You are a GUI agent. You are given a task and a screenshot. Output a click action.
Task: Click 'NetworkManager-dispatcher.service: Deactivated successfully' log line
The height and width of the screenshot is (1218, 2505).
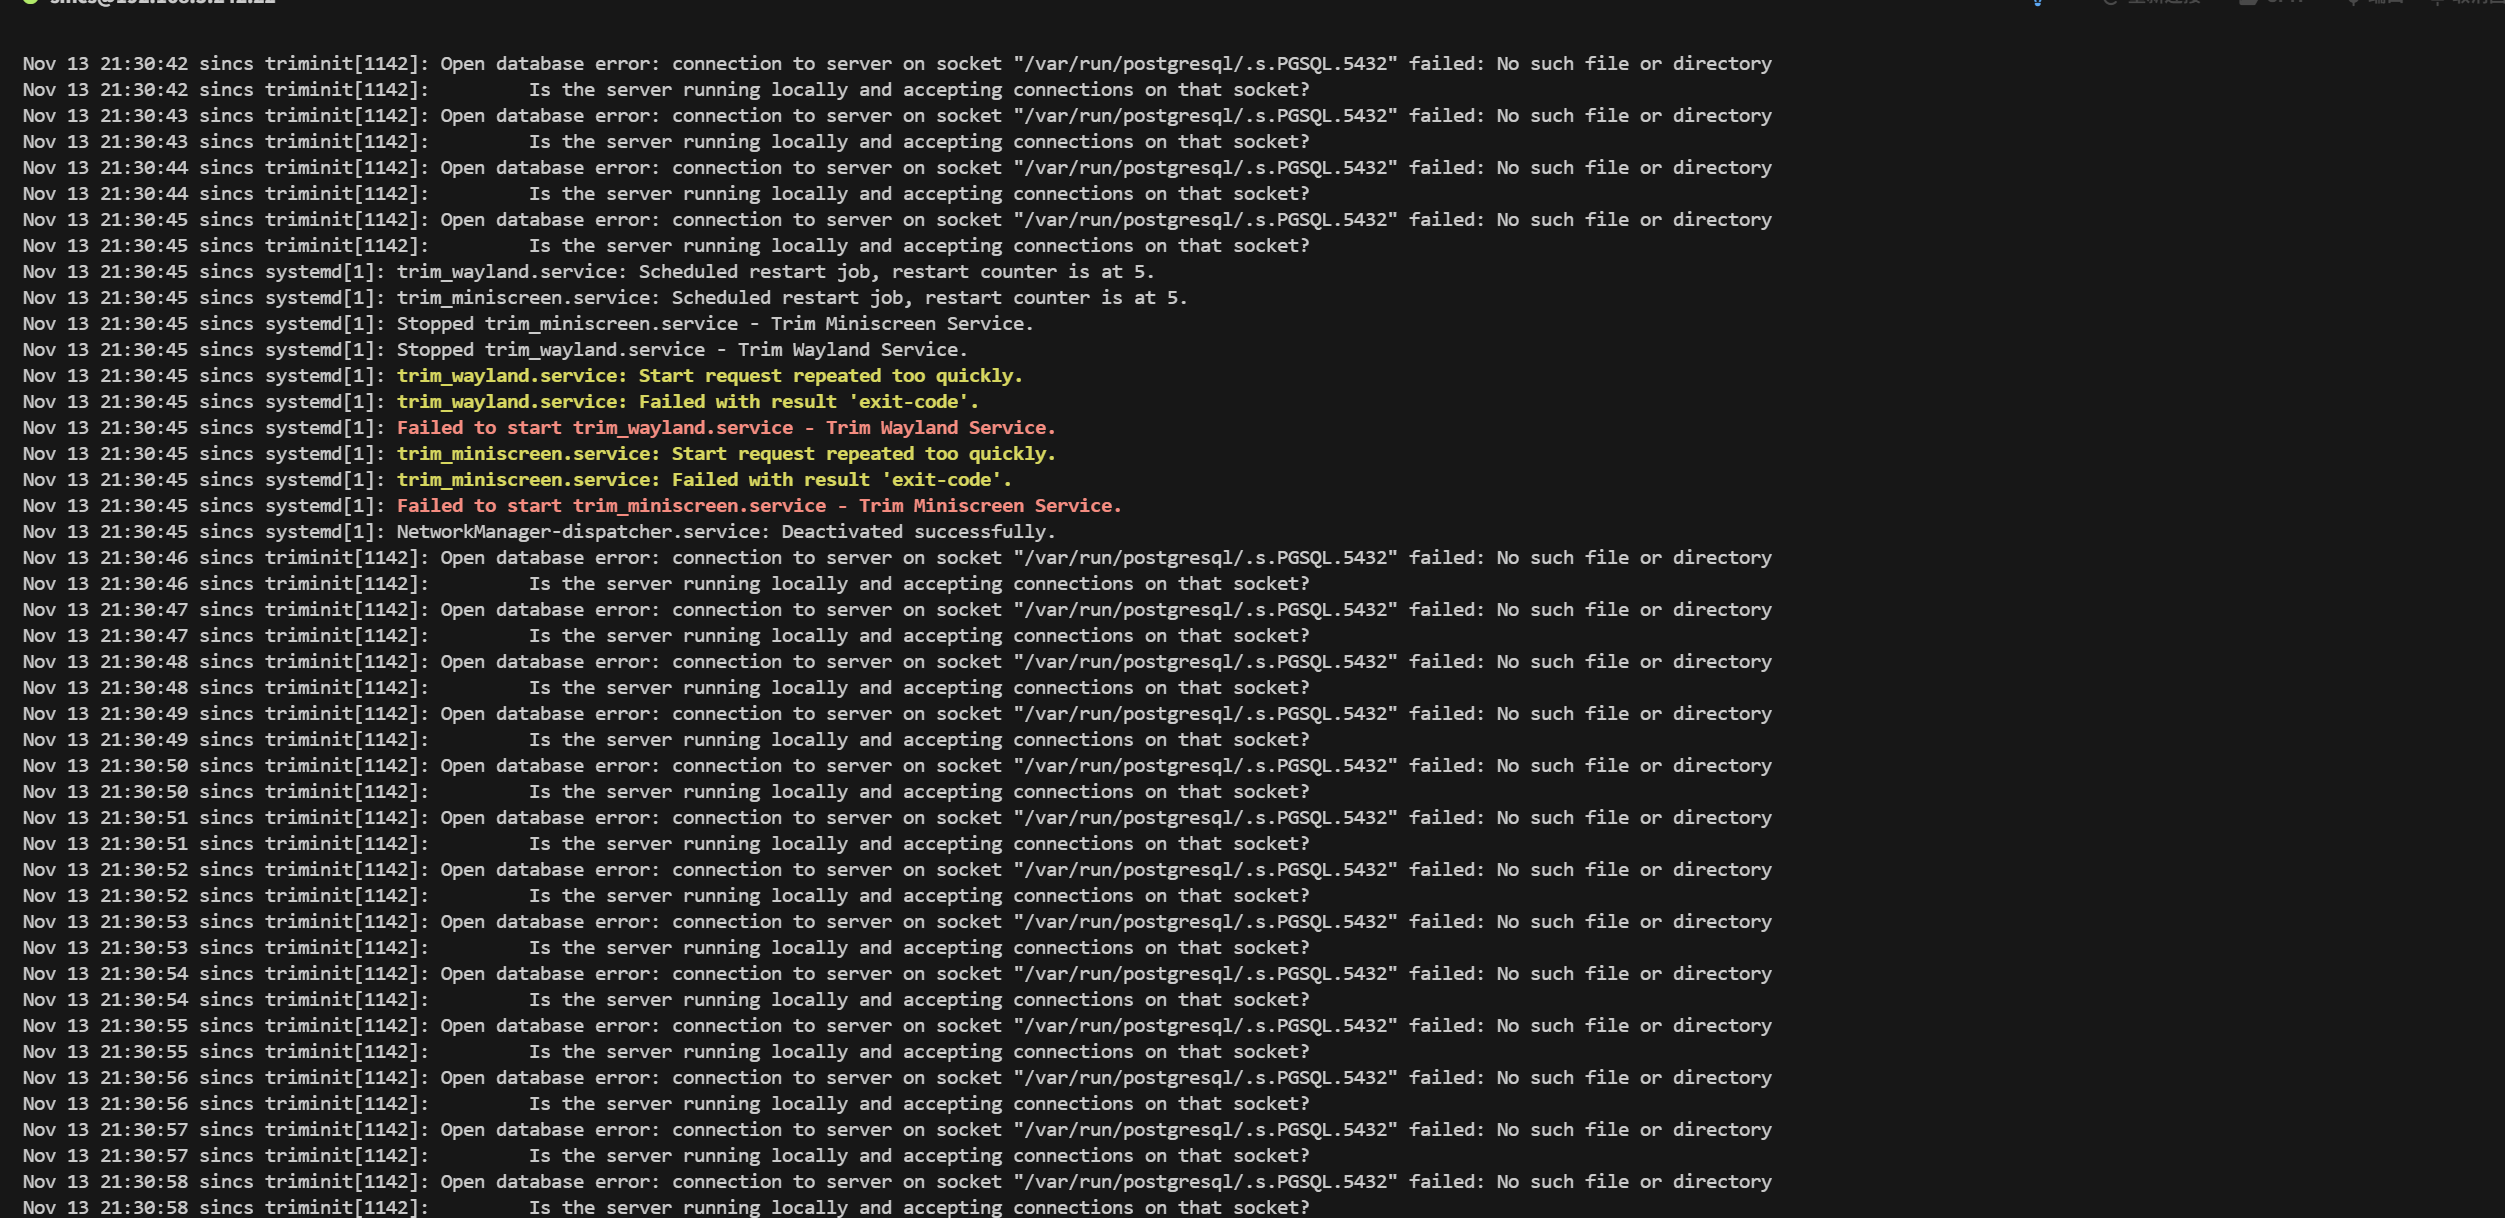pos(725,532)
